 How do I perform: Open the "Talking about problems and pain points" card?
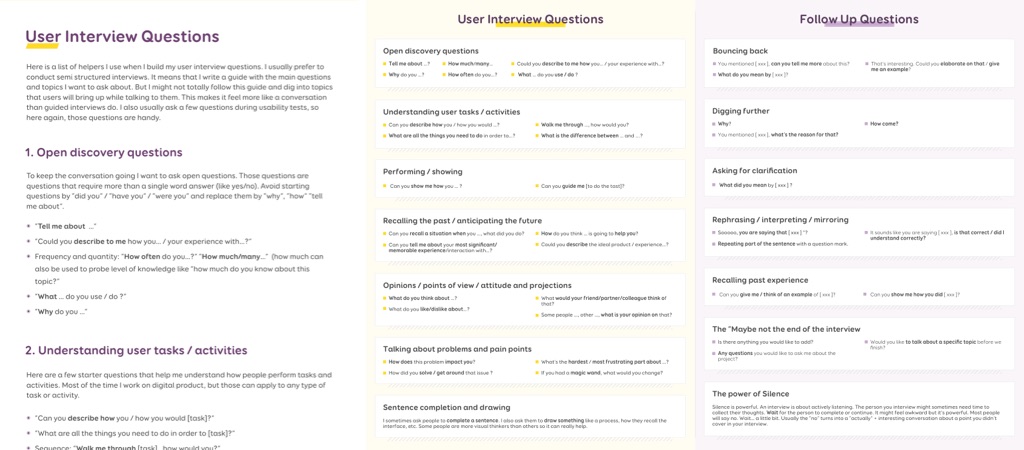point(530,361)
